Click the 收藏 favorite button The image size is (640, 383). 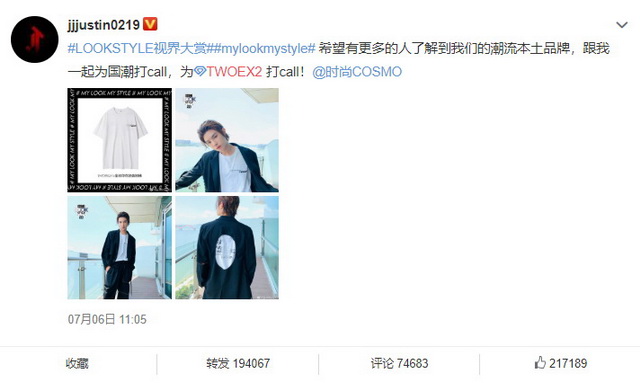click(x=77, y=363)
